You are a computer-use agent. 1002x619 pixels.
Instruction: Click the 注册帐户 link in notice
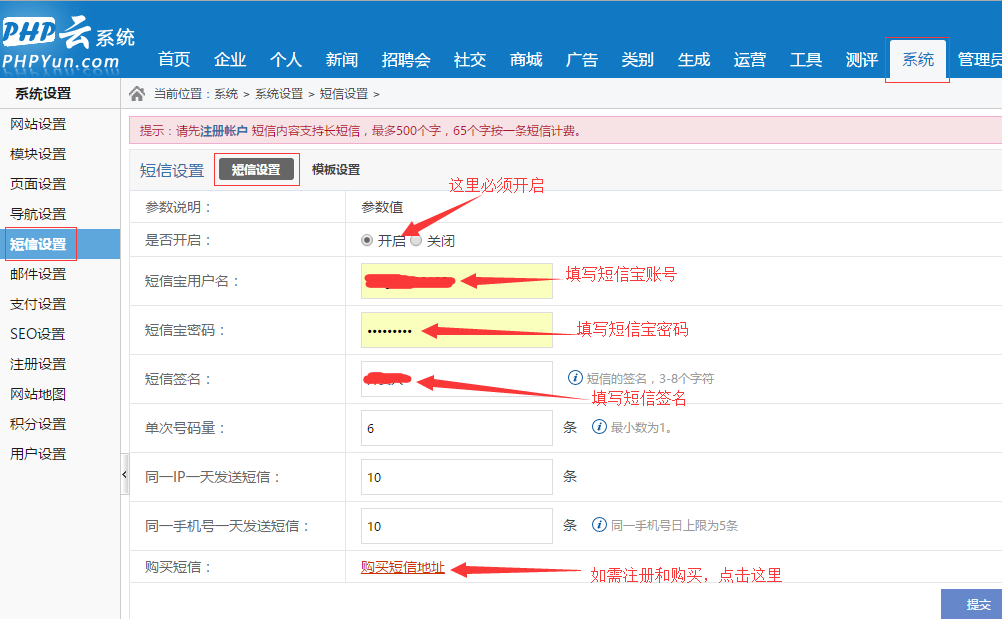[224, 131]
